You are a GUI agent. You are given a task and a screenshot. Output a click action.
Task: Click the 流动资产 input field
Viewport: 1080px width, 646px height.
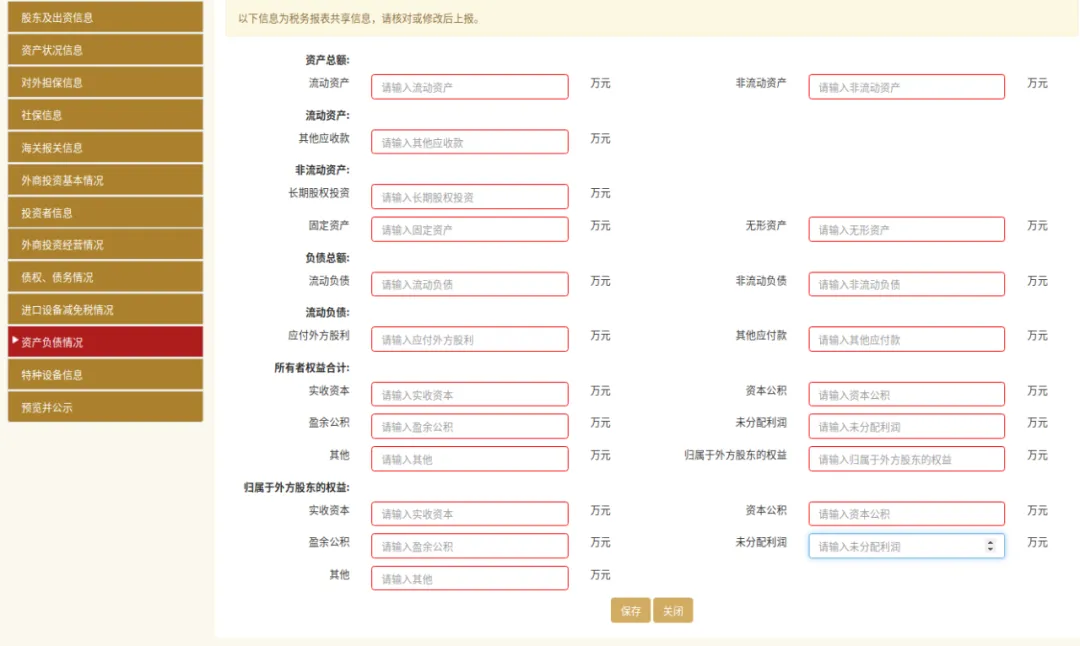tap(469, 86)
